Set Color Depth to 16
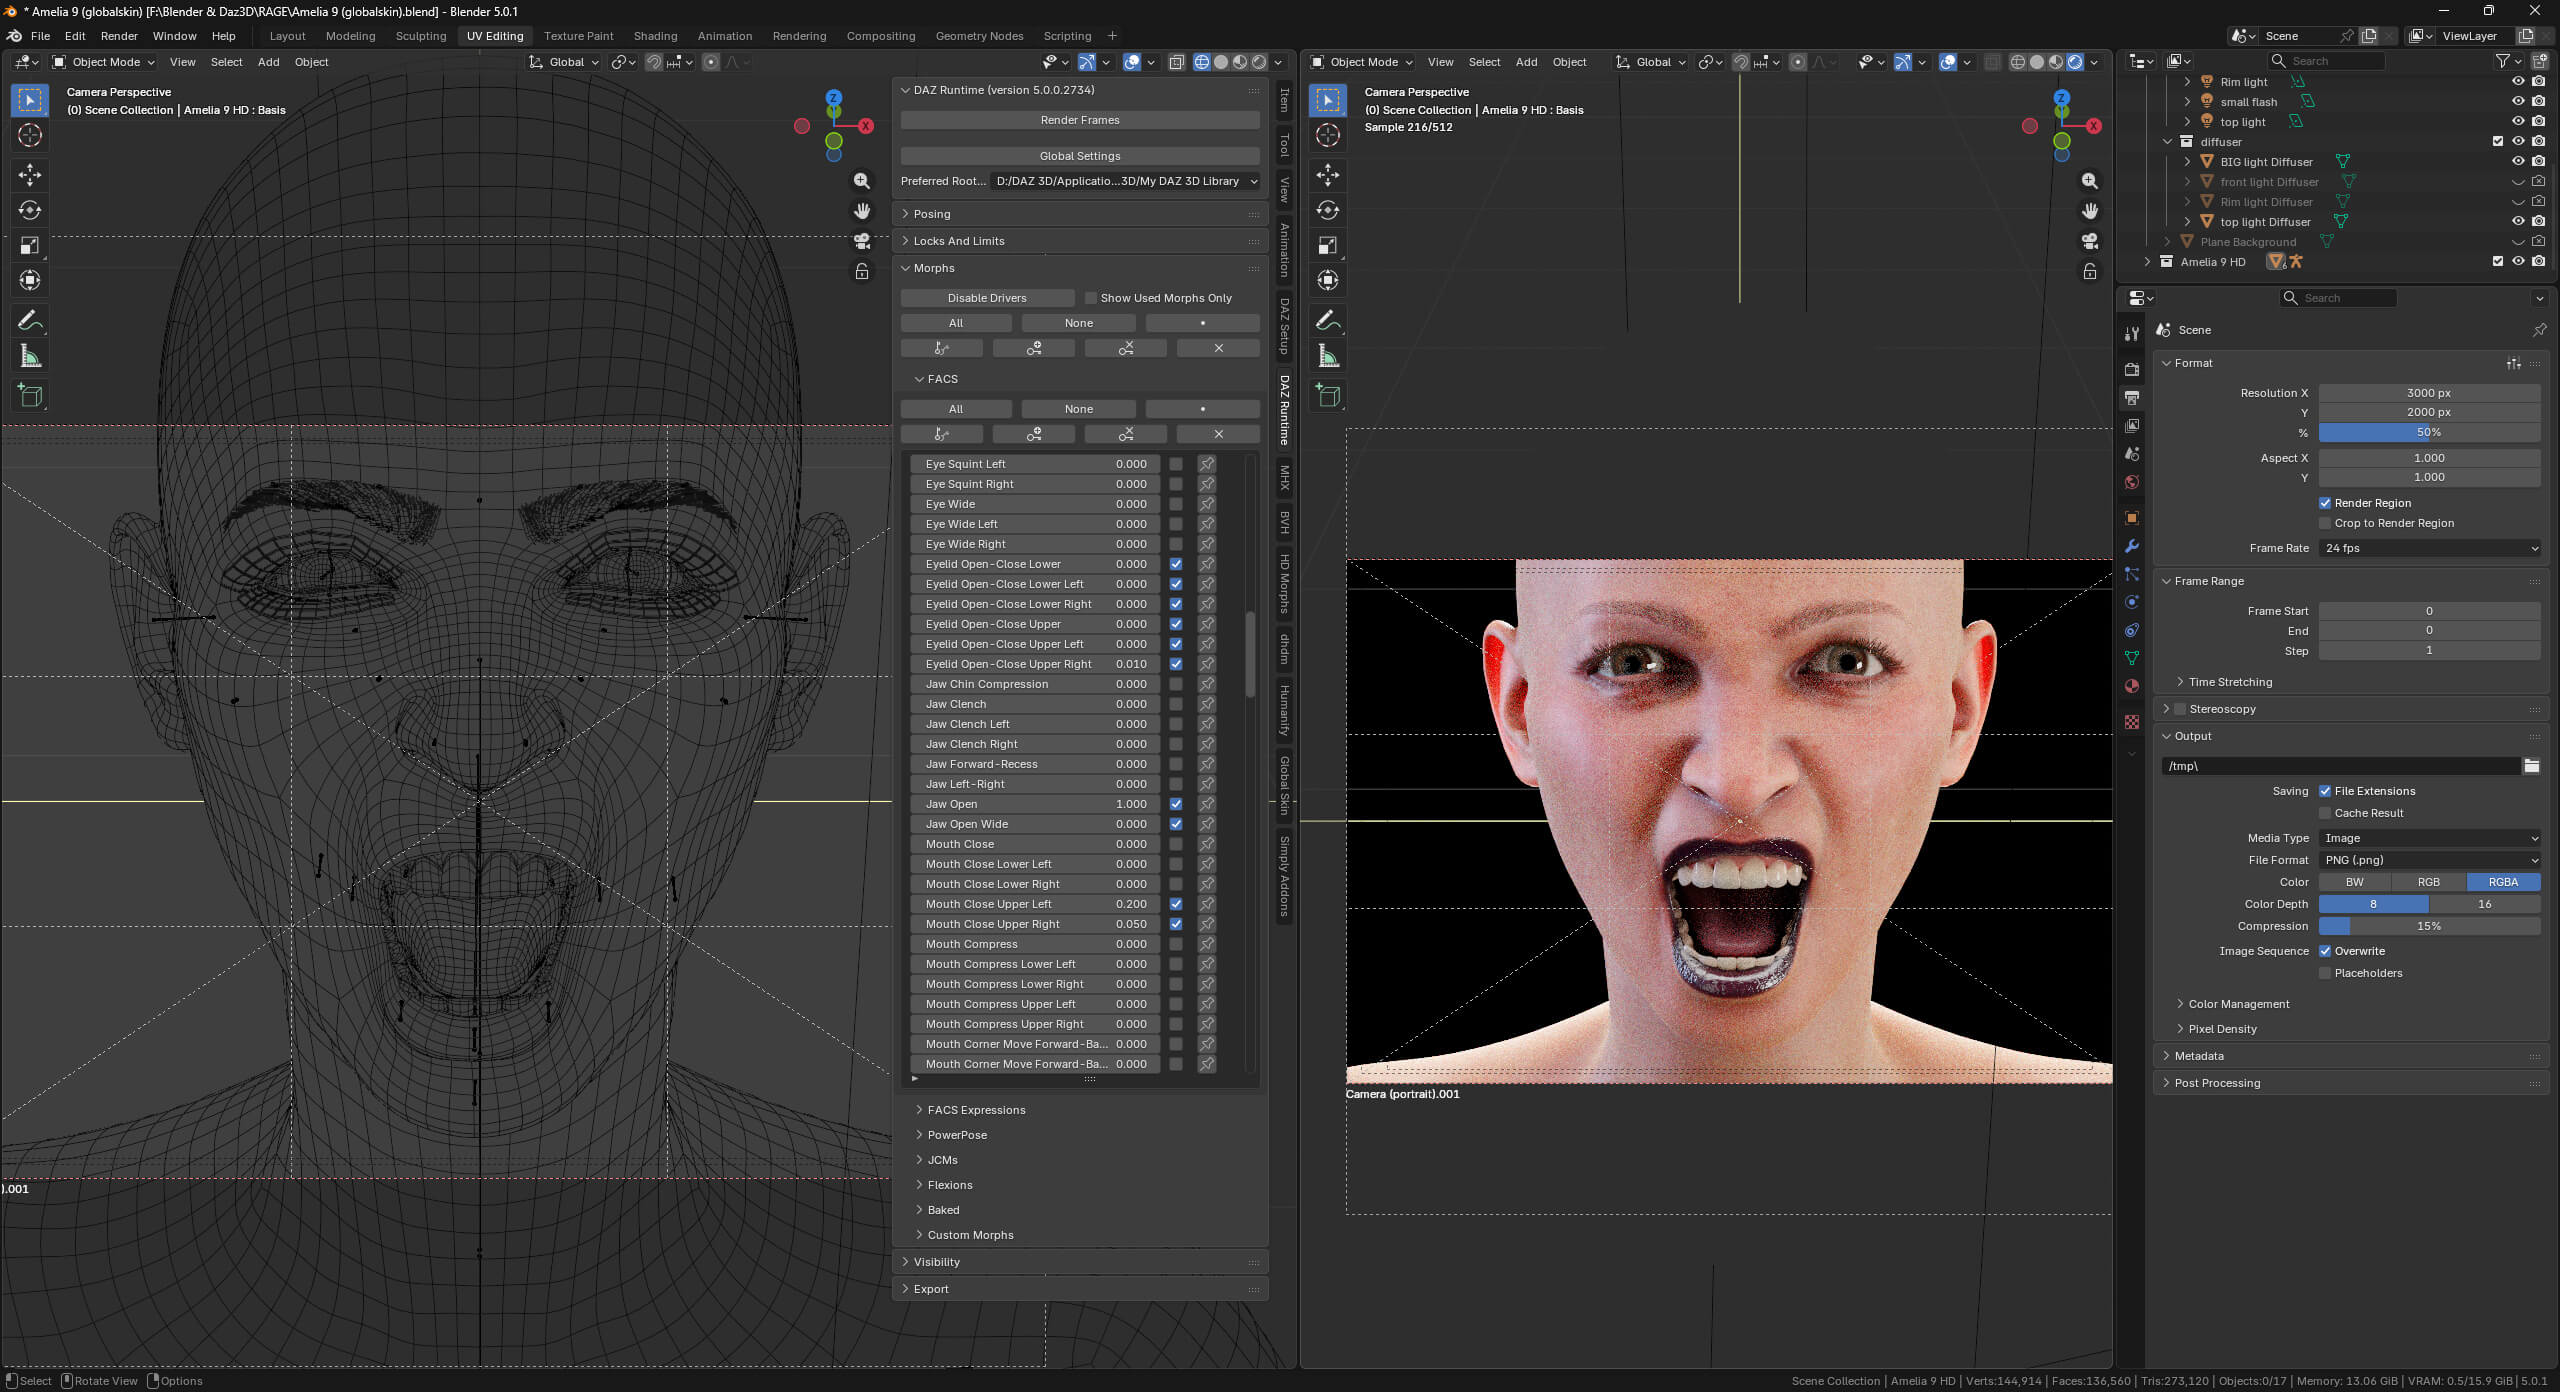Viewport: 2560px width, 1392px height. point(2485,904)
